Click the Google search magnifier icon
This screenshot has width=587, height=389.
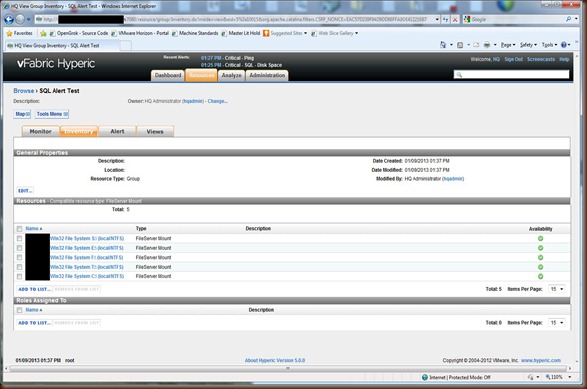coord(568,19)
